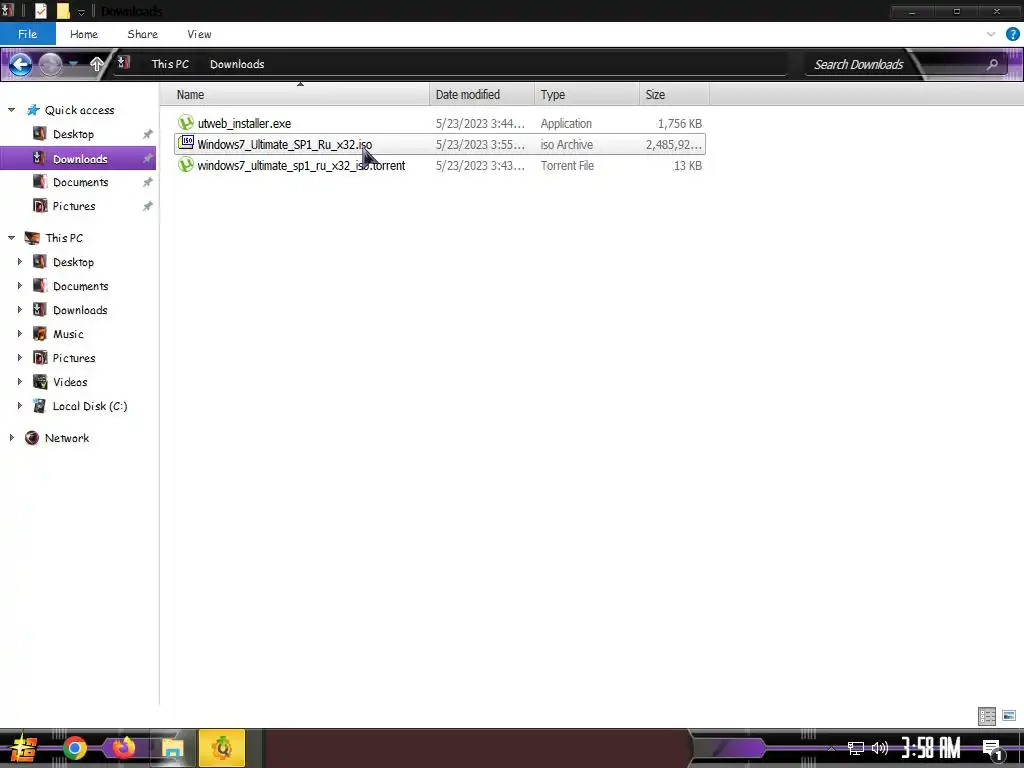Collapse the This PC tree node
The width and height of the screenshot is (1024, 768).
pos(11,238)
